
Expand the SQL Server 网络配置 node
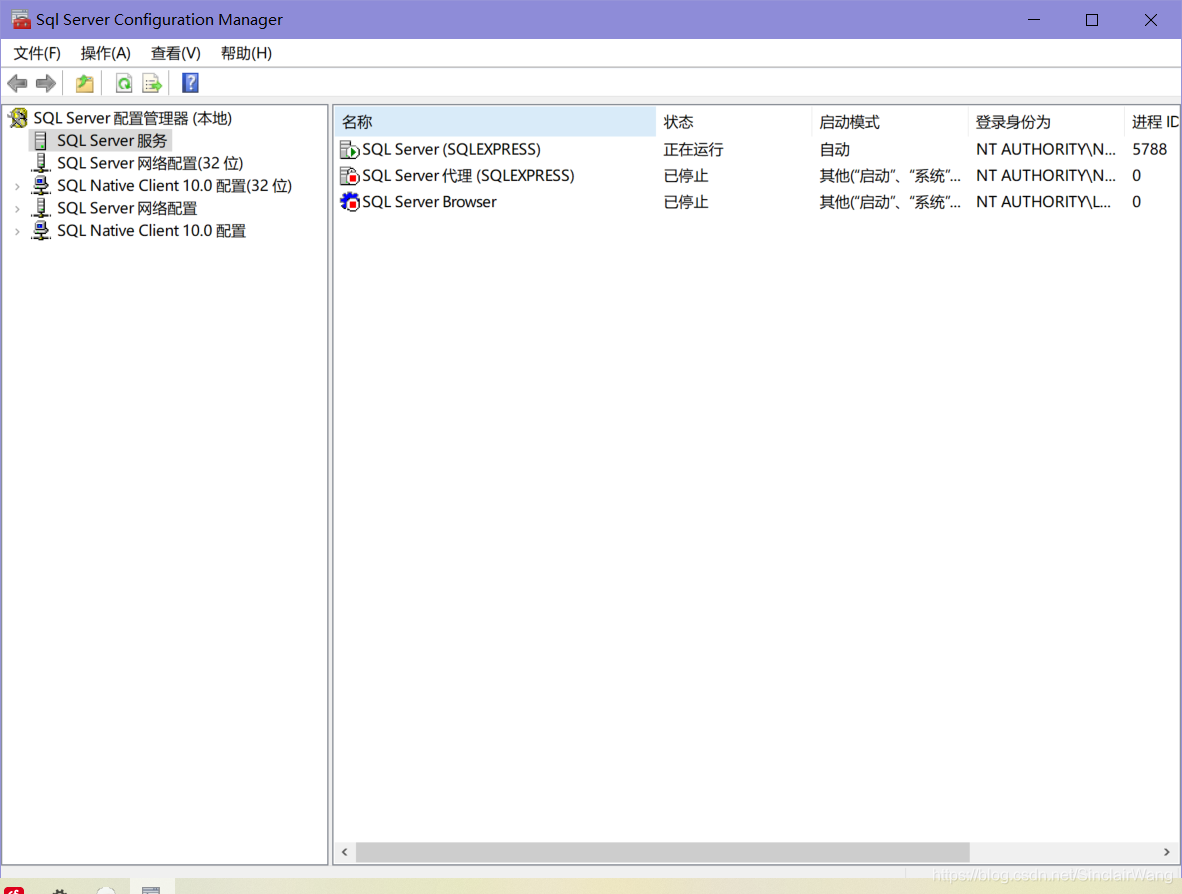[17, 209]
